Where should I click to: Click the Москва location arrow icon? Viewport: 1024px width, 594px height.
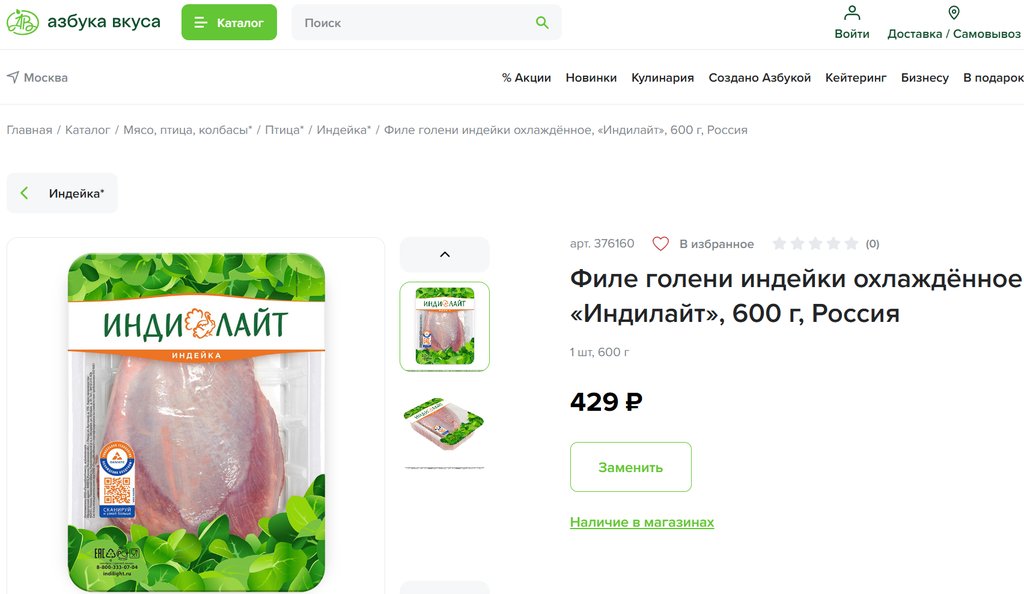(x=12, y=77)
